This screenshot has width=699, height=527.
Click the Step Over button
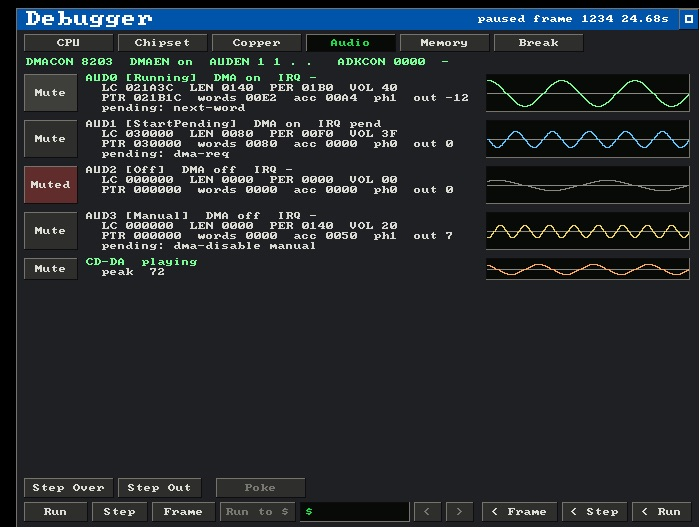[68, 488]
